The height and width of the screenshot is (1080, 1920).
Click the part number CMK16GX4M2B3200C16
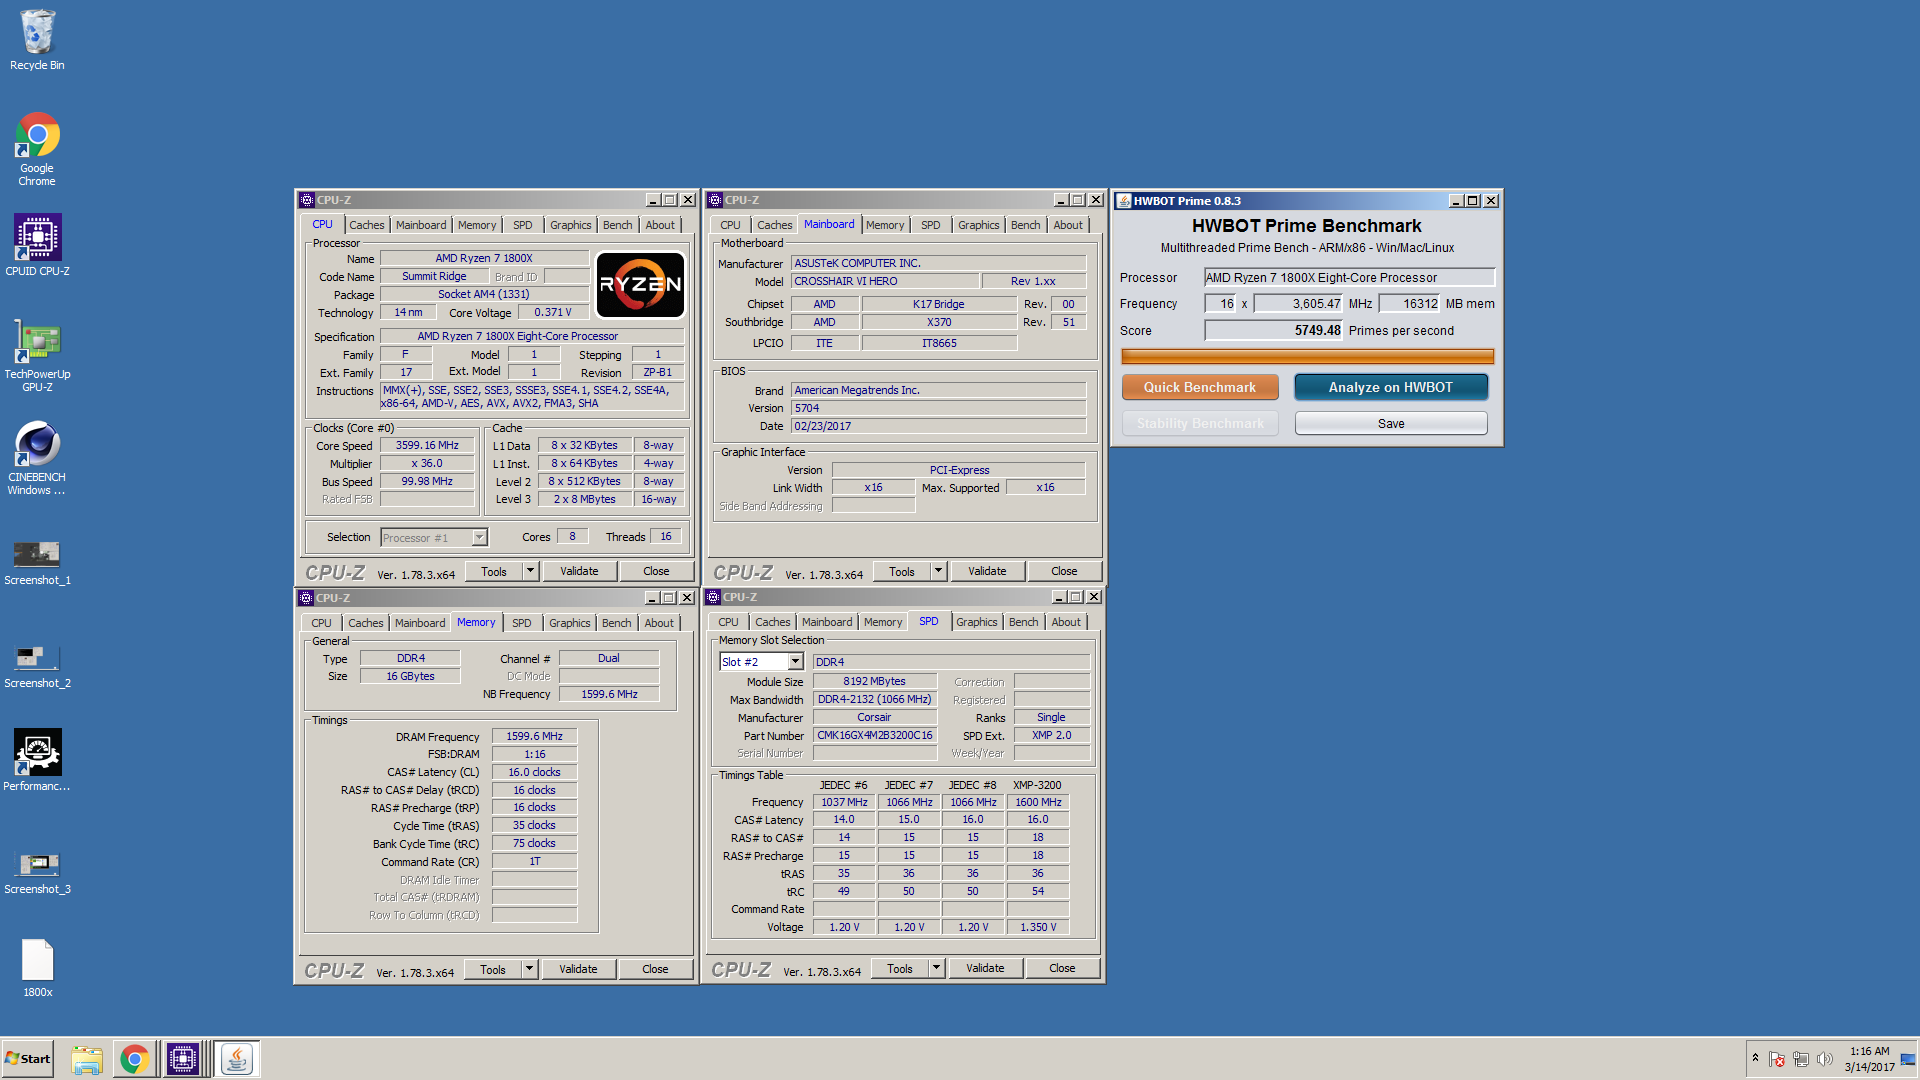click(874, 735)
